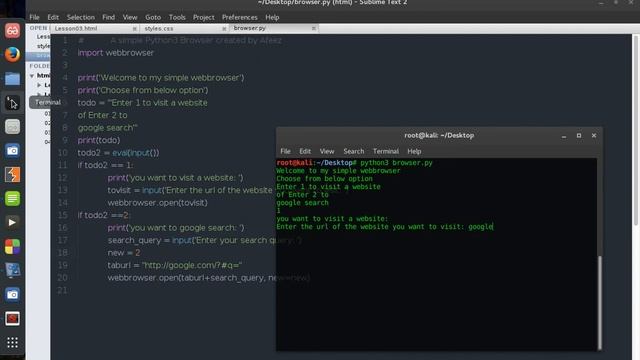This screenshot has height=360, width=640.
Task: Close the Lesson03.html tab
Action: click(135, 29)
